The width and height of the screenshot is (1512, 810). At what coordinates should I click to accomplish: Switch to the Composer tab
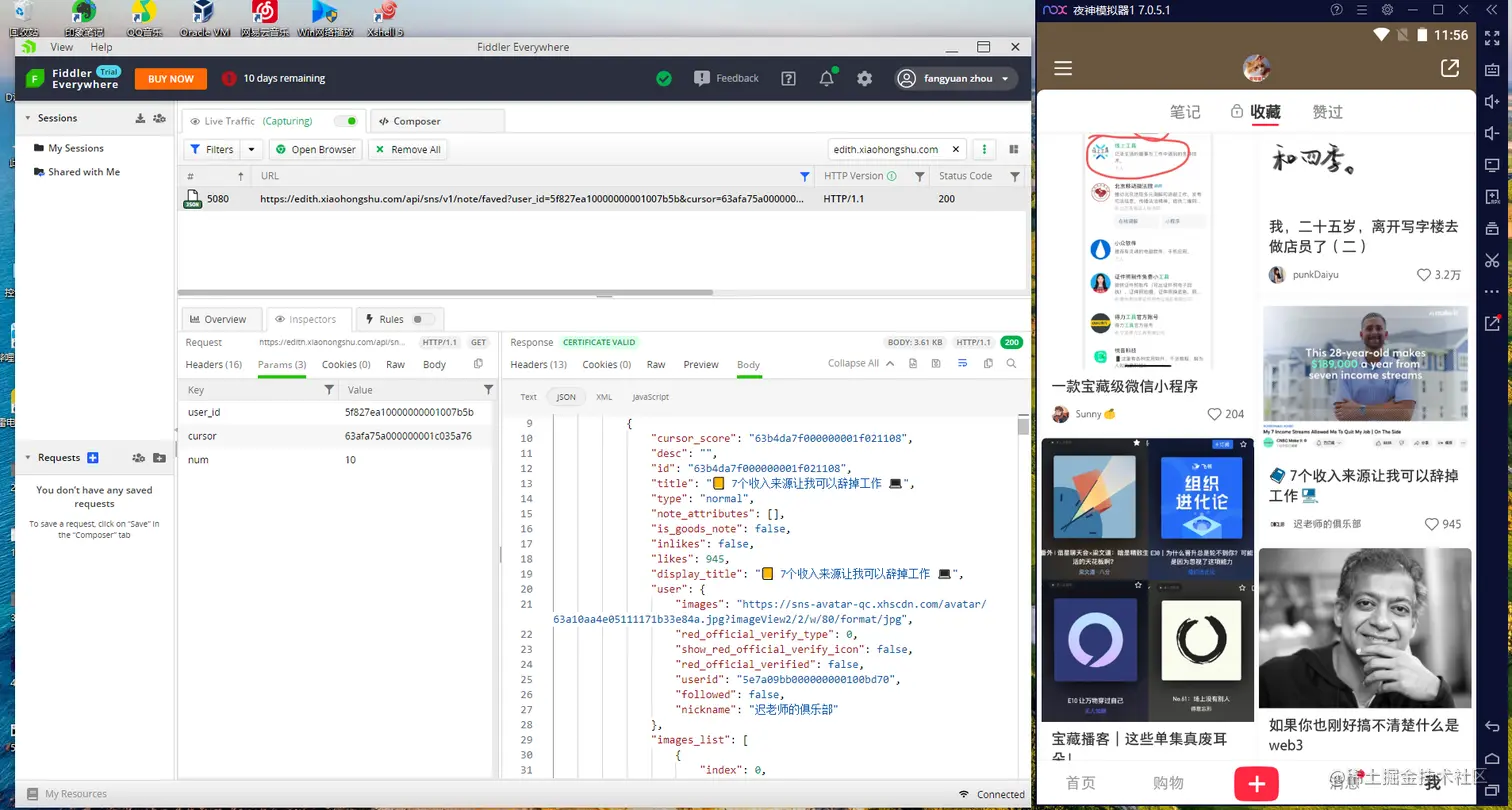[437, 121]
